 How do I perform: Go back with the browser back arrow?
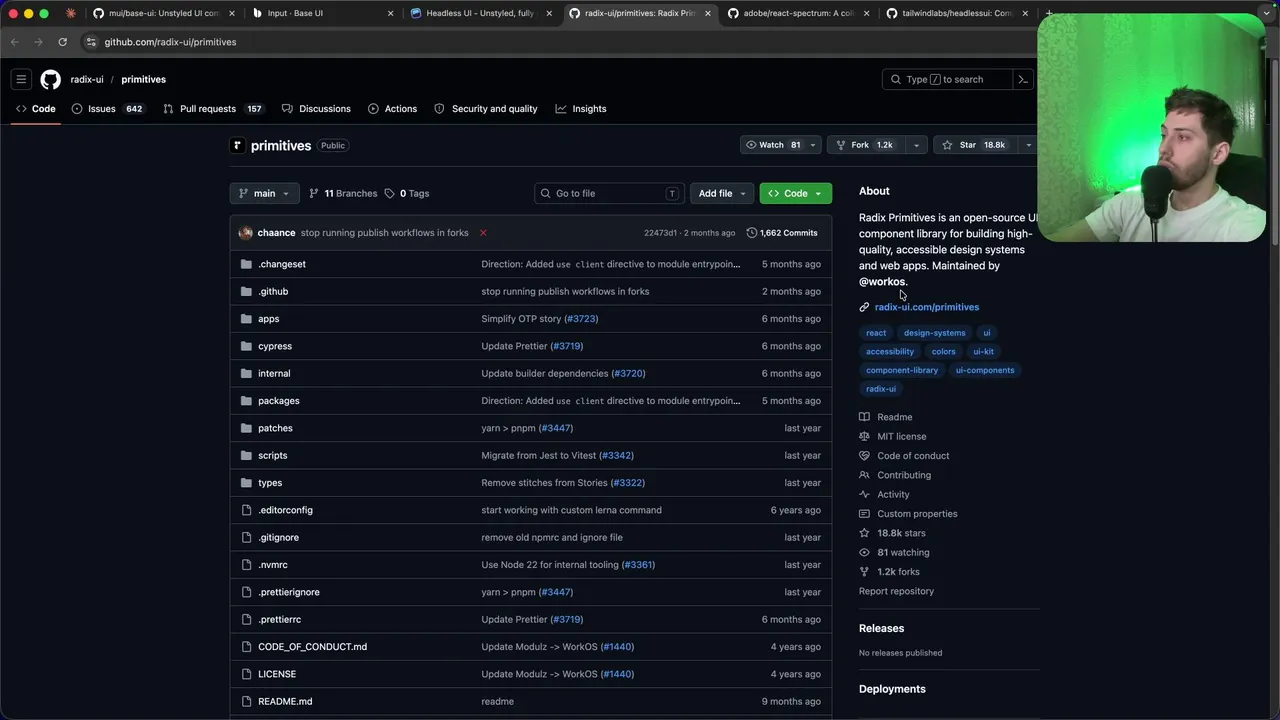click(14, 42)
